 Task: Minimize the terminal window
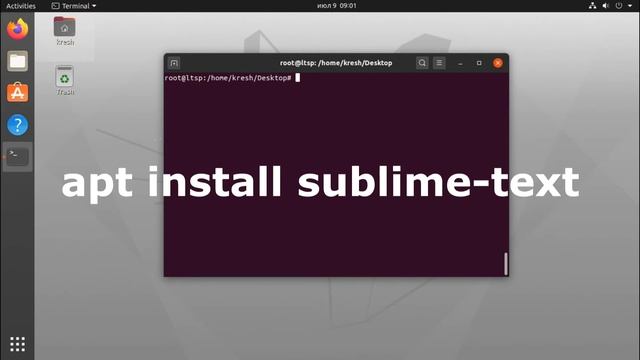(460, 63)
